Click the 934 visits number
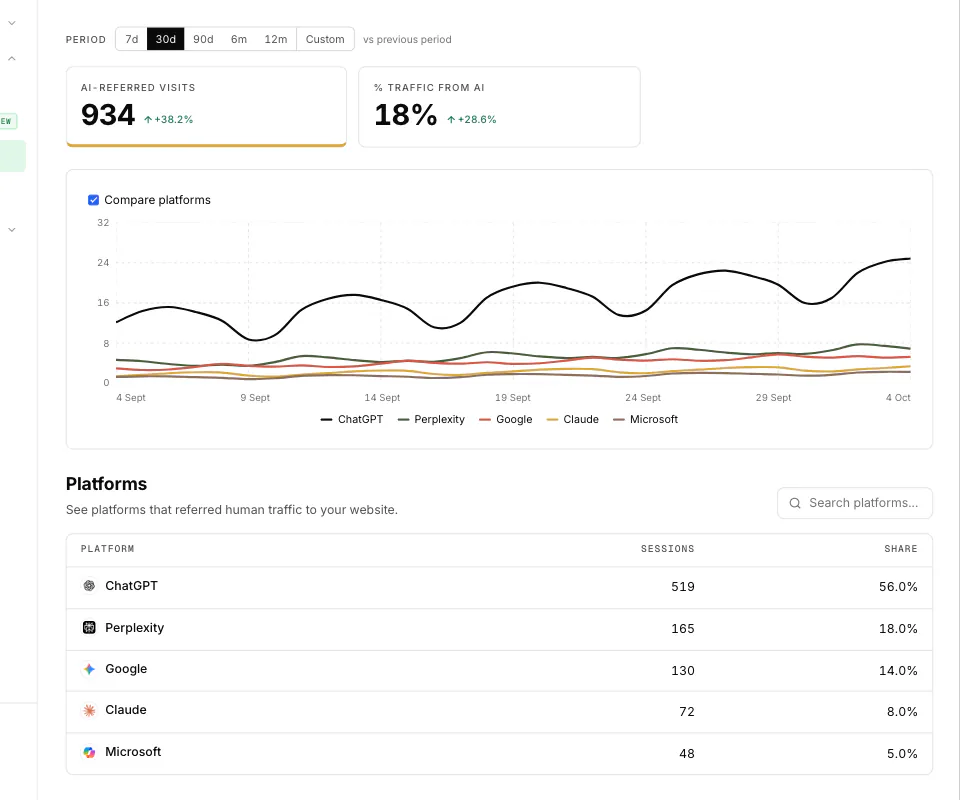The image size is (960, 800). click(108, 115)
